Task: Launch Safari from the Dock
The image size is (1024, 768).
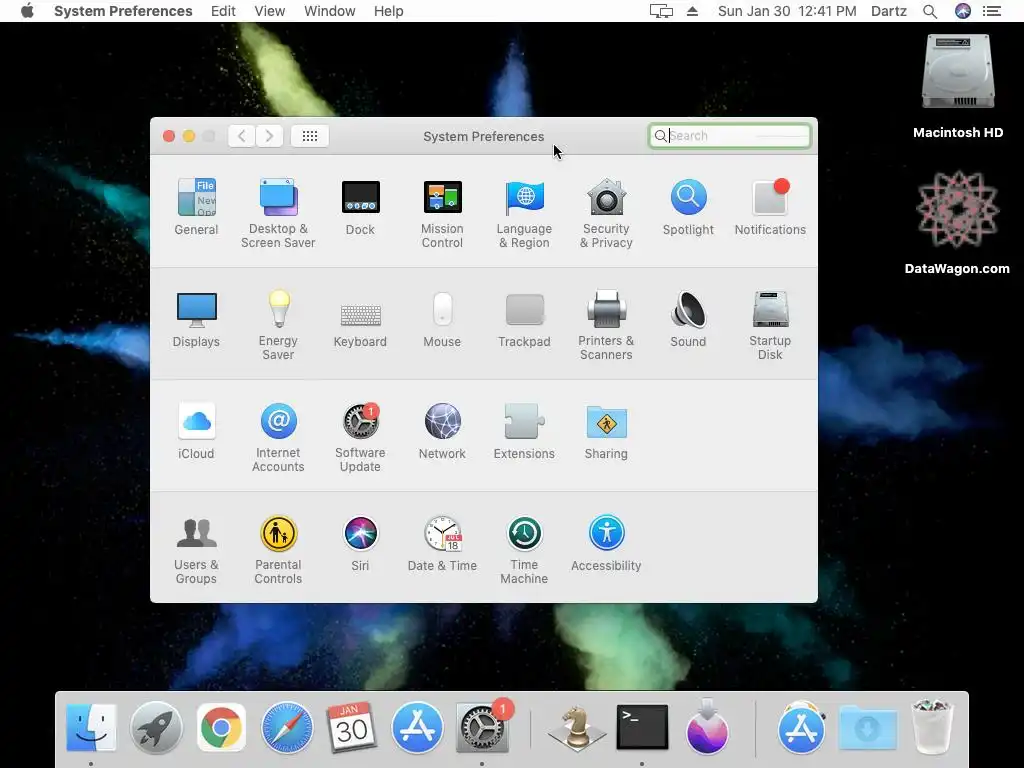Action: click(287, 727)
